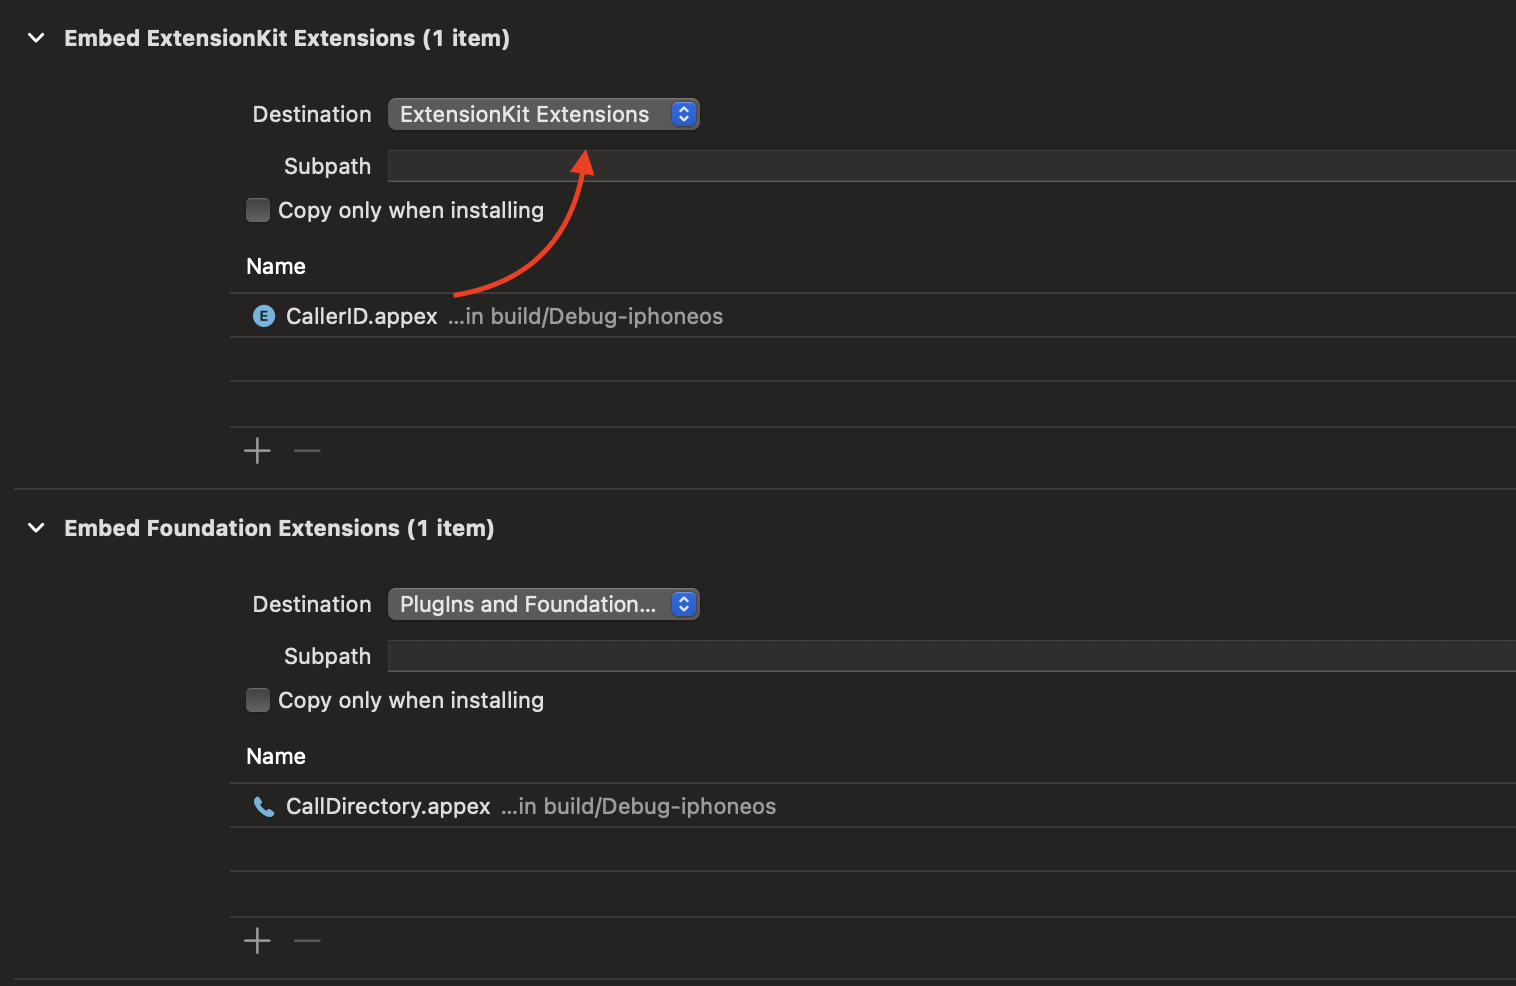Click the Name header above CallerID.appex

point(276,266)
